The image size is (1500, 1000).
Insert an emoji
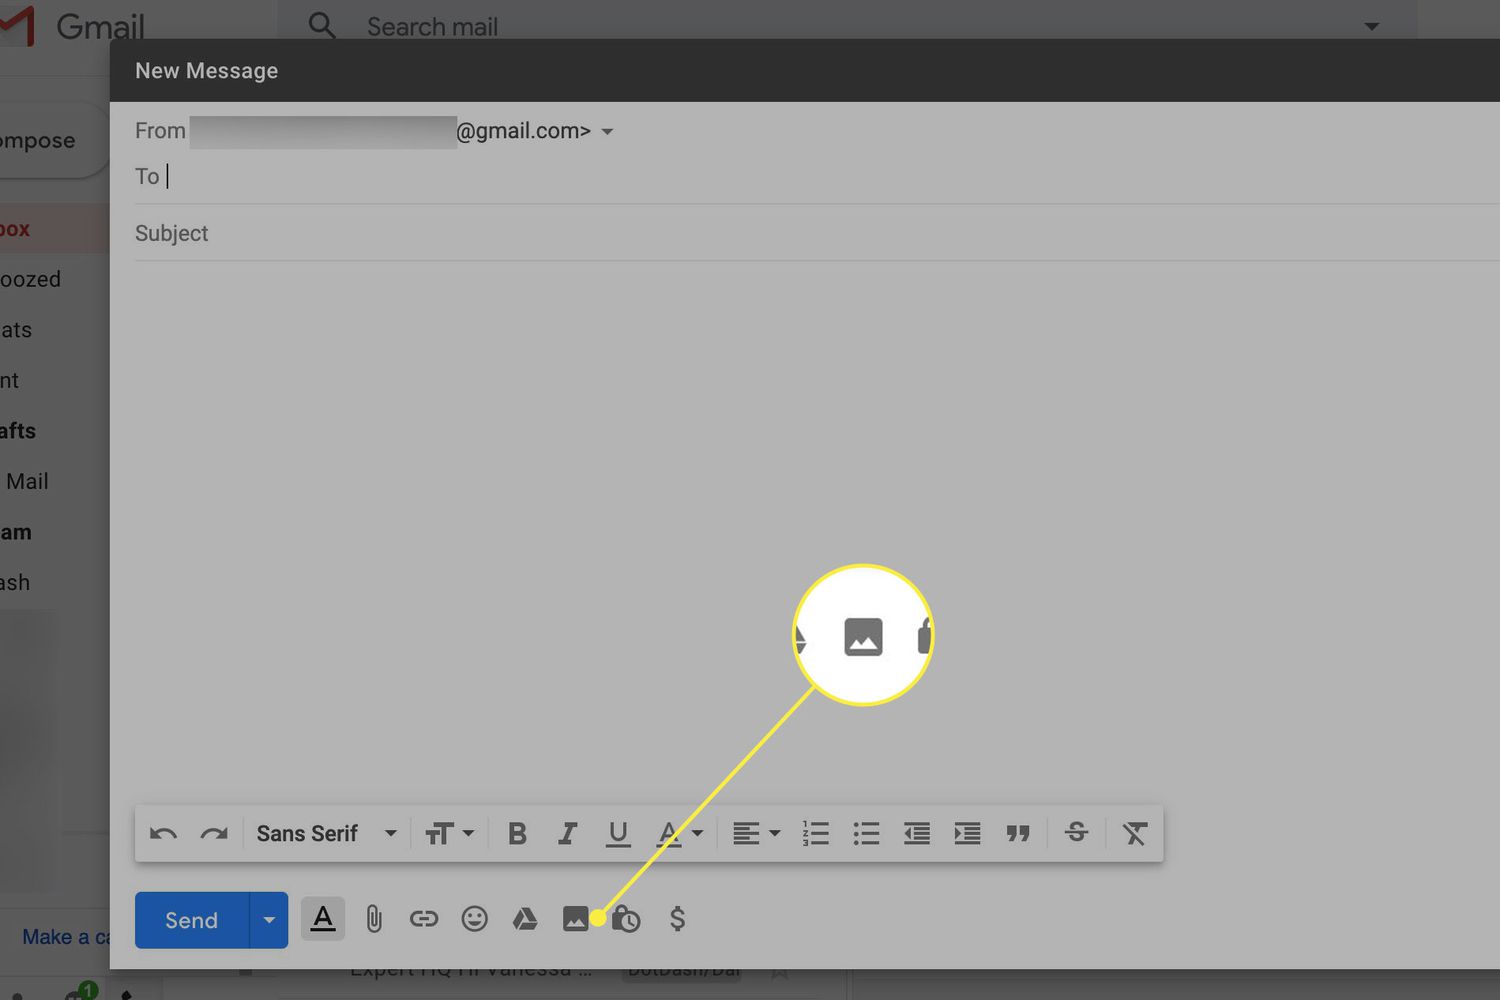(x=474, y=919)
